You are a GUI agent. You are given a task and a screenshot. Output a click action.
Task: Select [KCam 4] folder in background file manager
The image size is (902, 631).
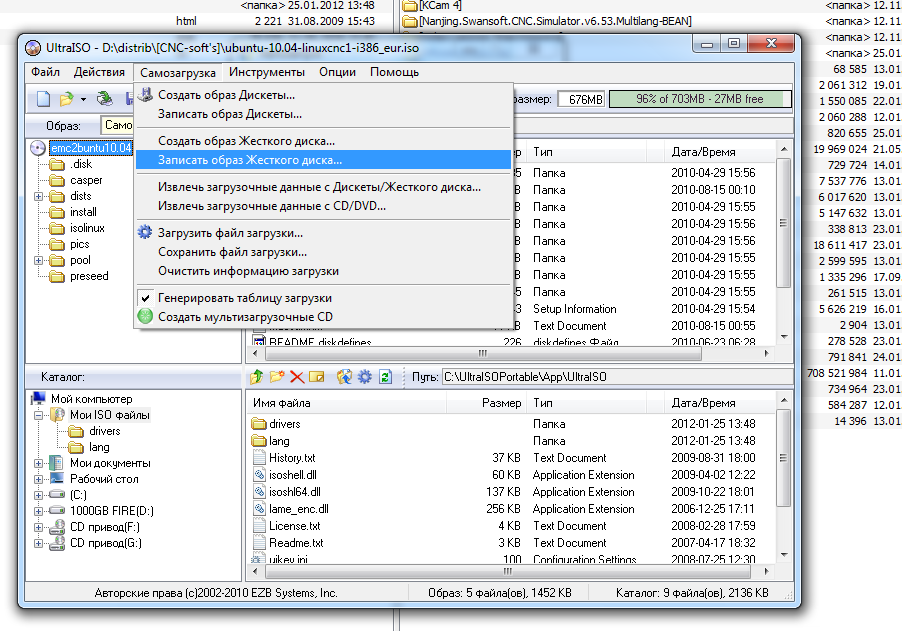439,6
